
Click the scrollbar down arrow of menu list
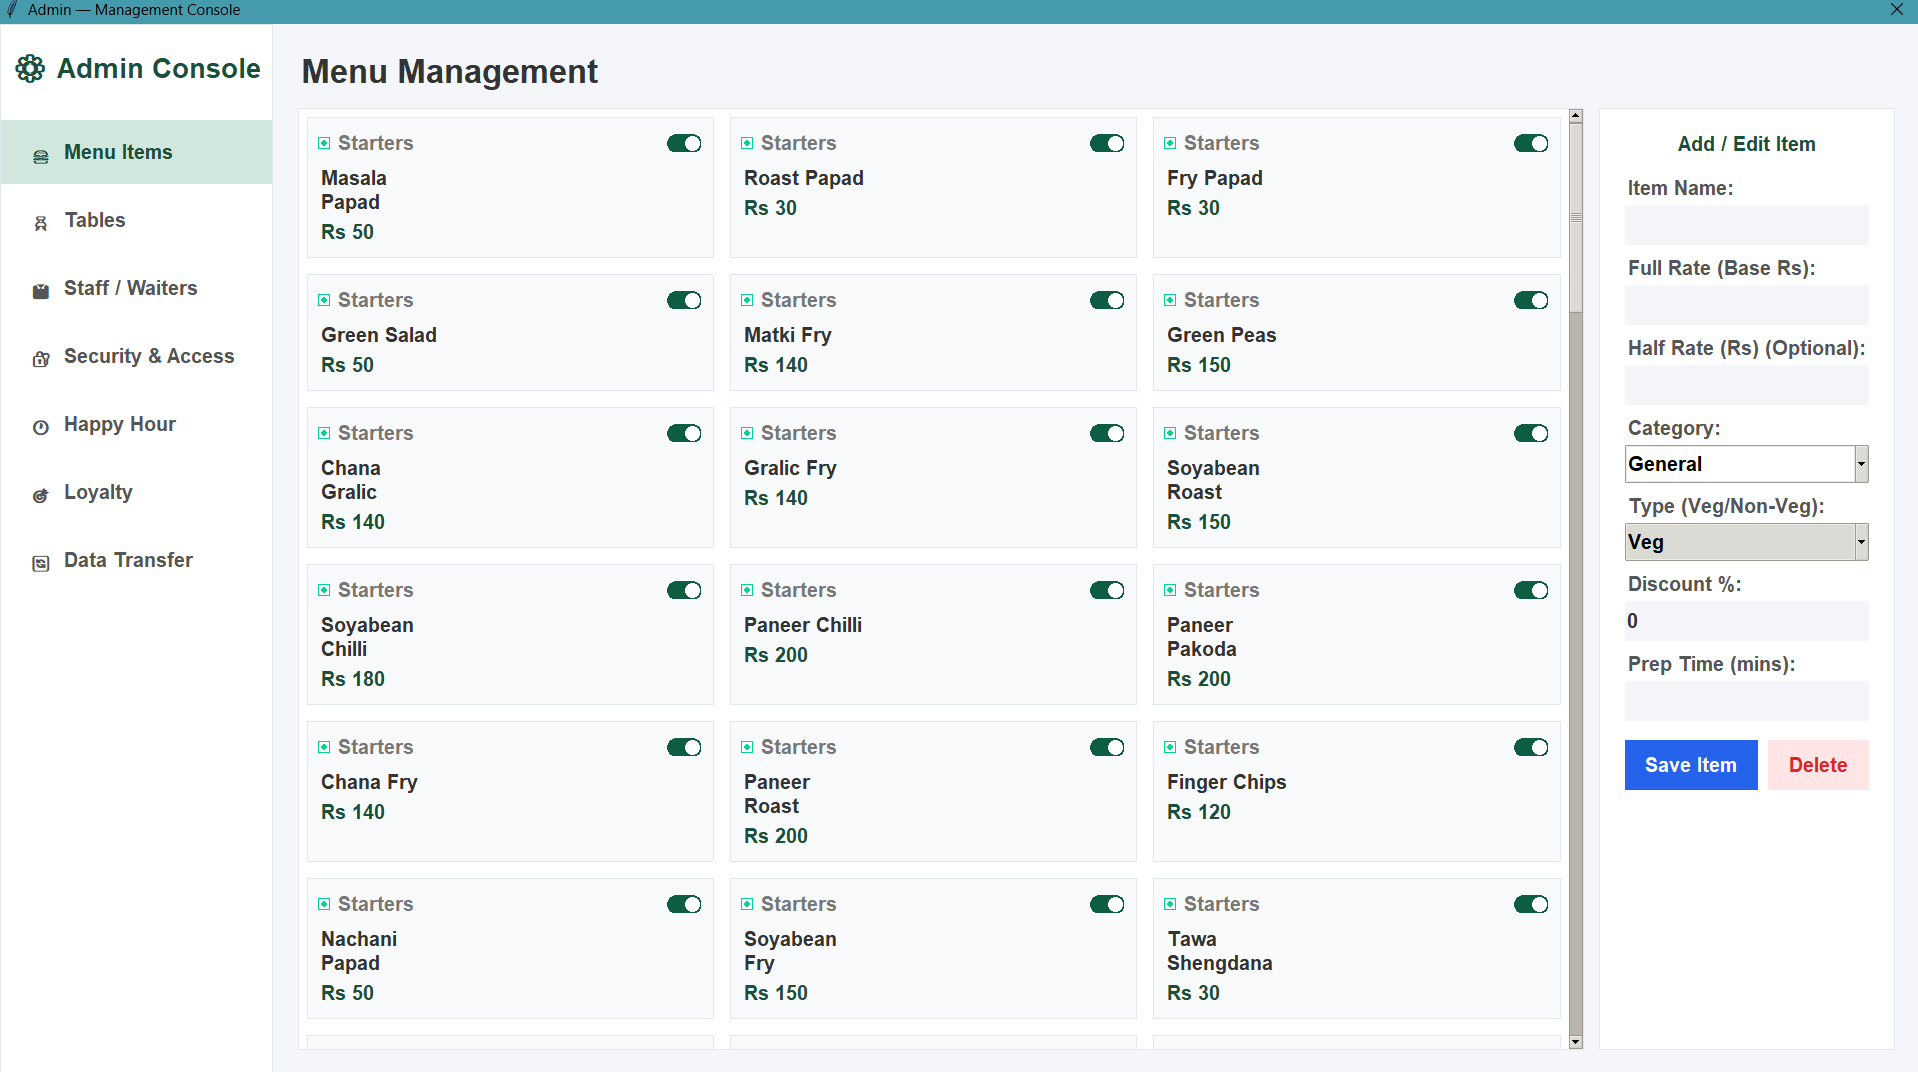[1576, 1042]
